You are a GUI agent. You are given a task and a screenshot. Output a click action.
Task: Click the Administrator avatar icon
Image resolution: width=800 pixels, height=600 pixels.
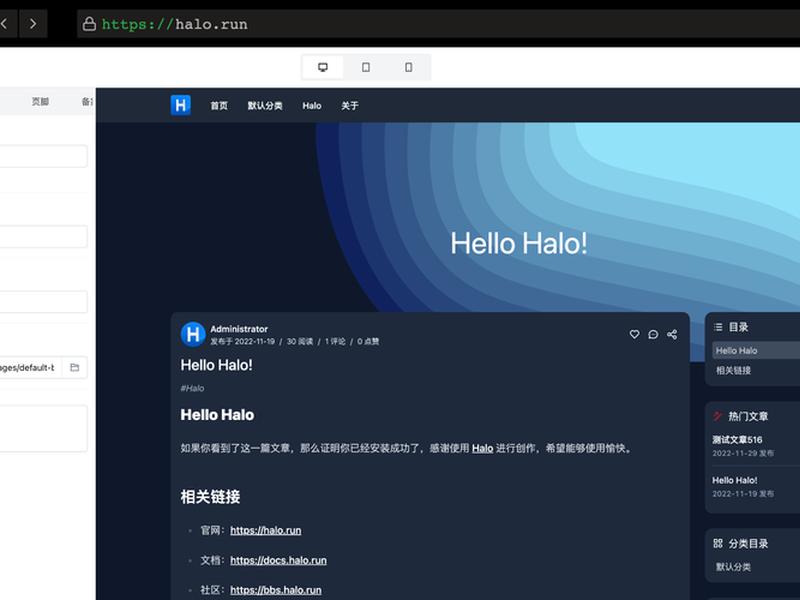(x=193, y=335)
